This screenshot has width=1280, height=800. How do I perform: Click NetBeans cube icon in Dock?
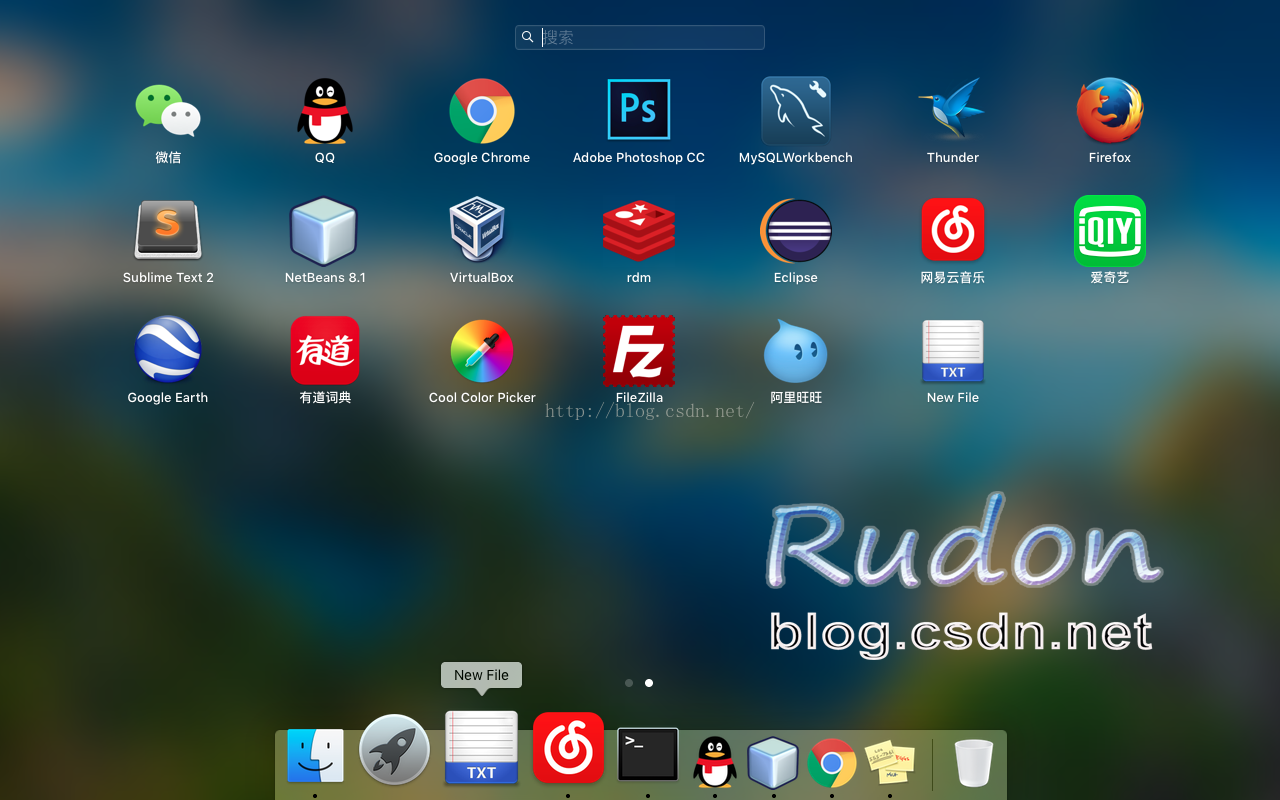[773, 762]
